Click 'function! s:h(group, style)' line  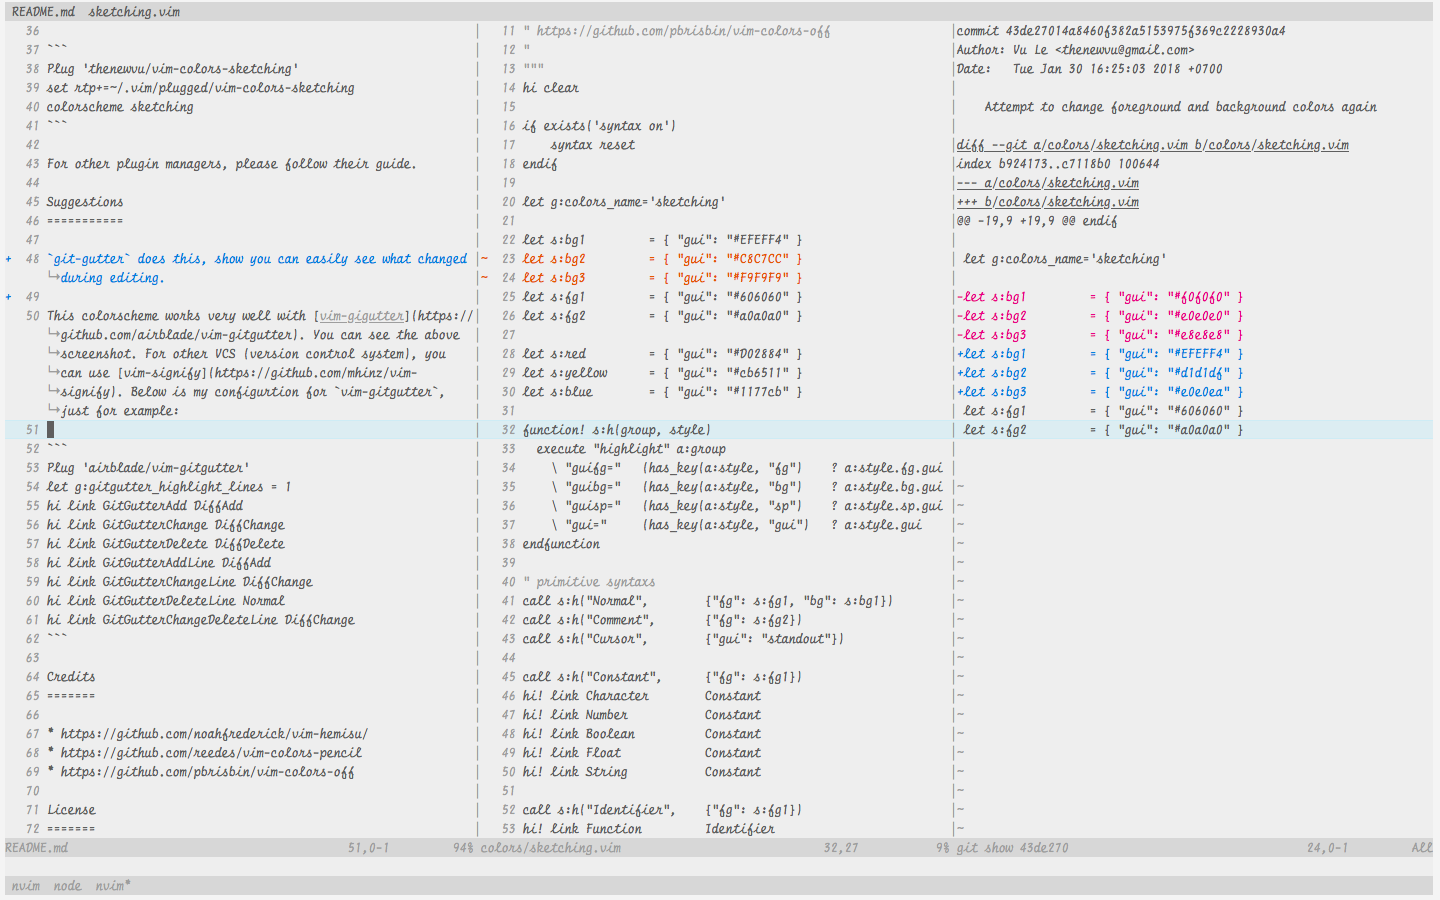[616, 430]
